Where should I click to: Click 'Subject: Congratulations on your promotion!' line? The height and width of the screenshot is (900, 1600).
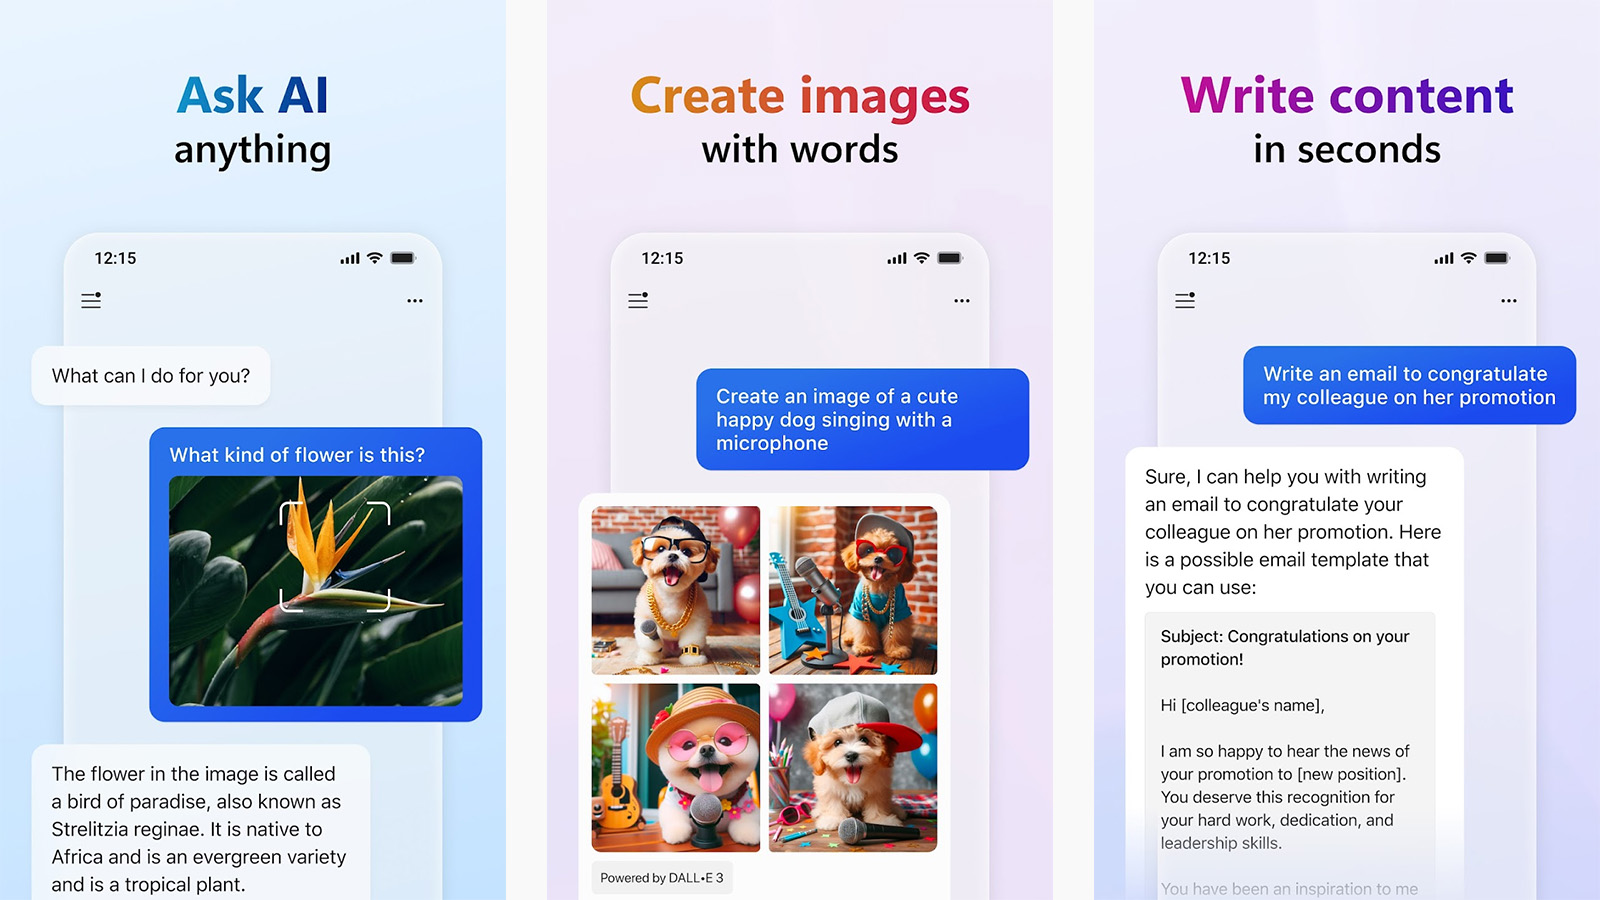(x=1285, y=648)
